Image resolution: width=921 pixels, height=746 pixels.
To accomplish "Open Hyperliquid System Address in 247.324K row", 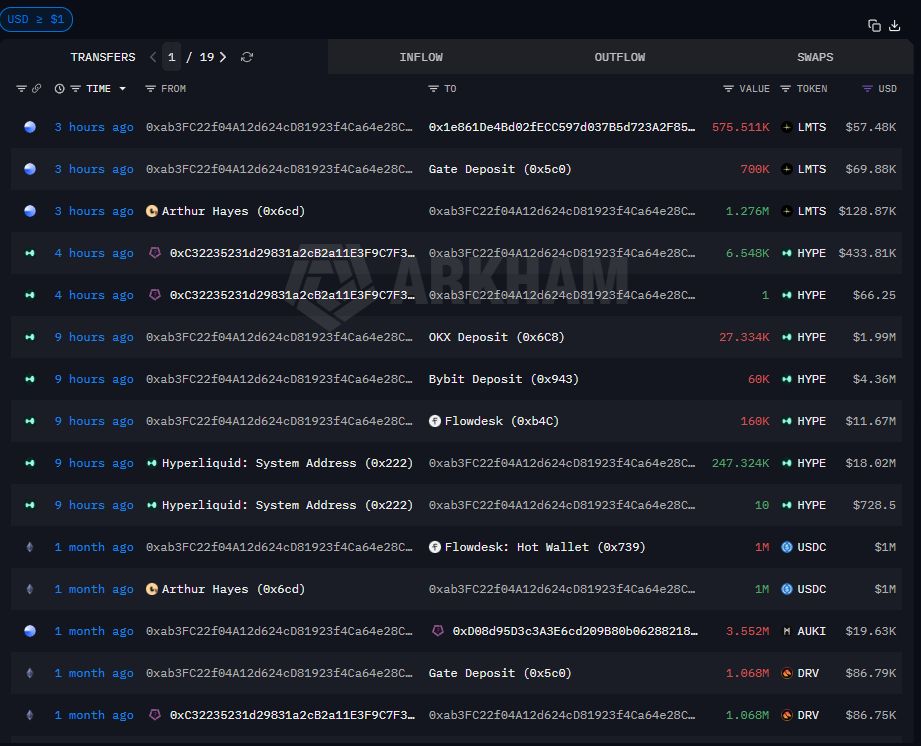I will (x=287, y=463).
